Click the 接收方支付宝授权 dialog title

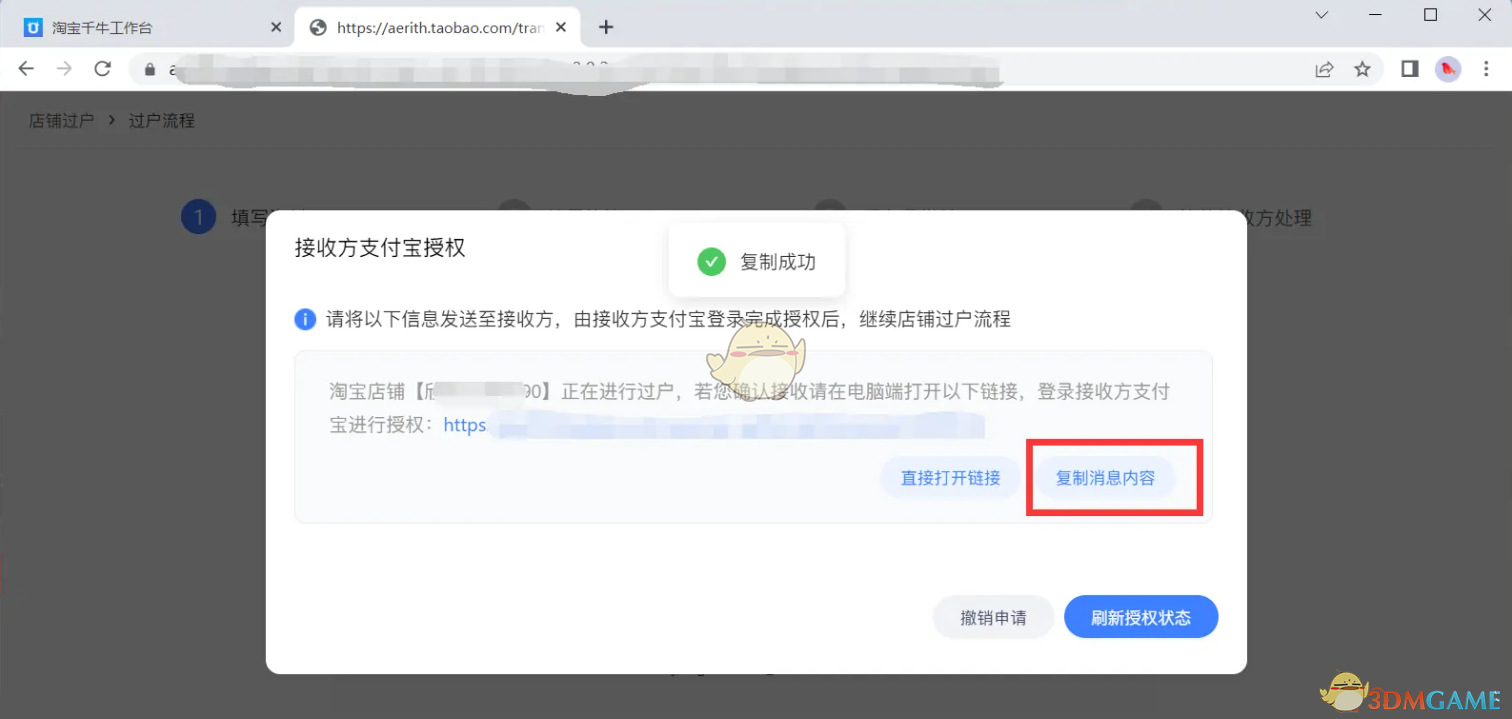pyautogui.click(x=380, y=248)
